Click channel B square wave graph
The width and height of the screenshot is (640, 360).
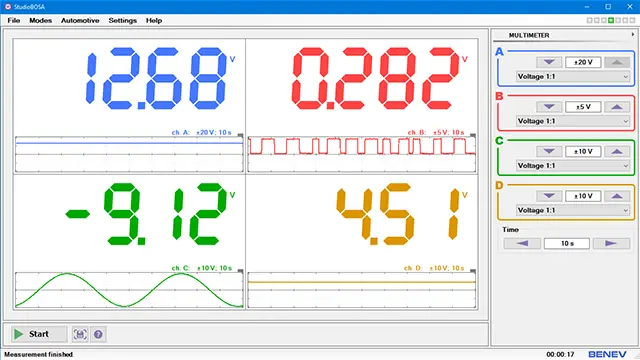coord(362,154)
